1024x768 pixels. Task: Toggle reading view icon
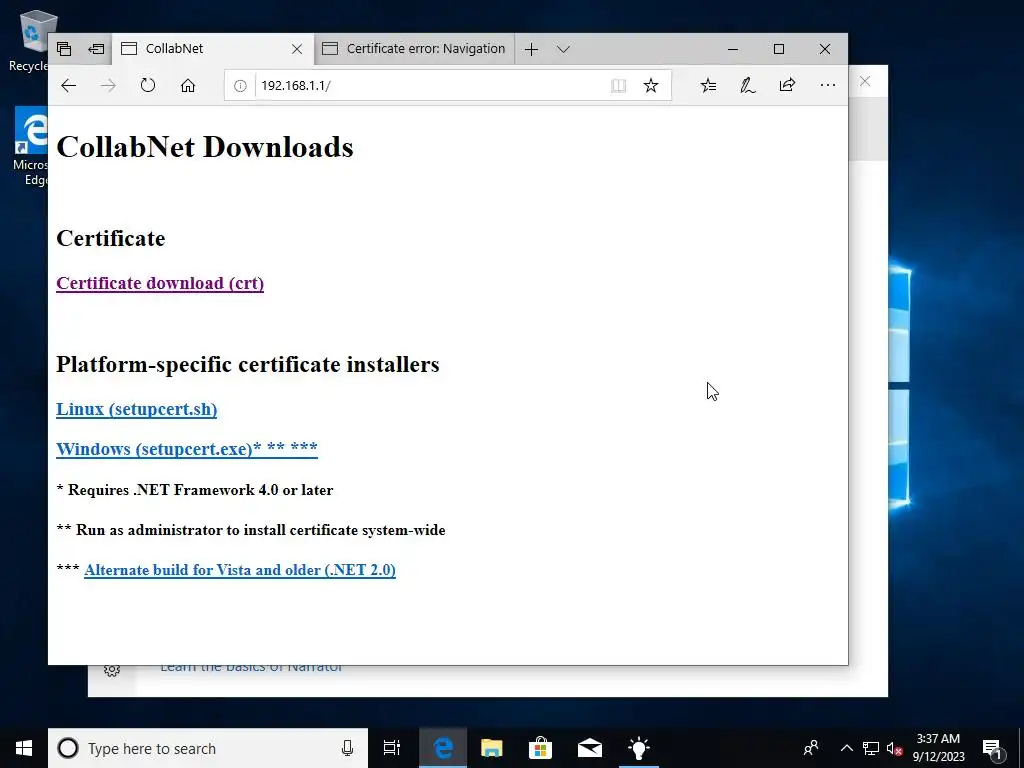pyautogui.click(x=618, y=86)
